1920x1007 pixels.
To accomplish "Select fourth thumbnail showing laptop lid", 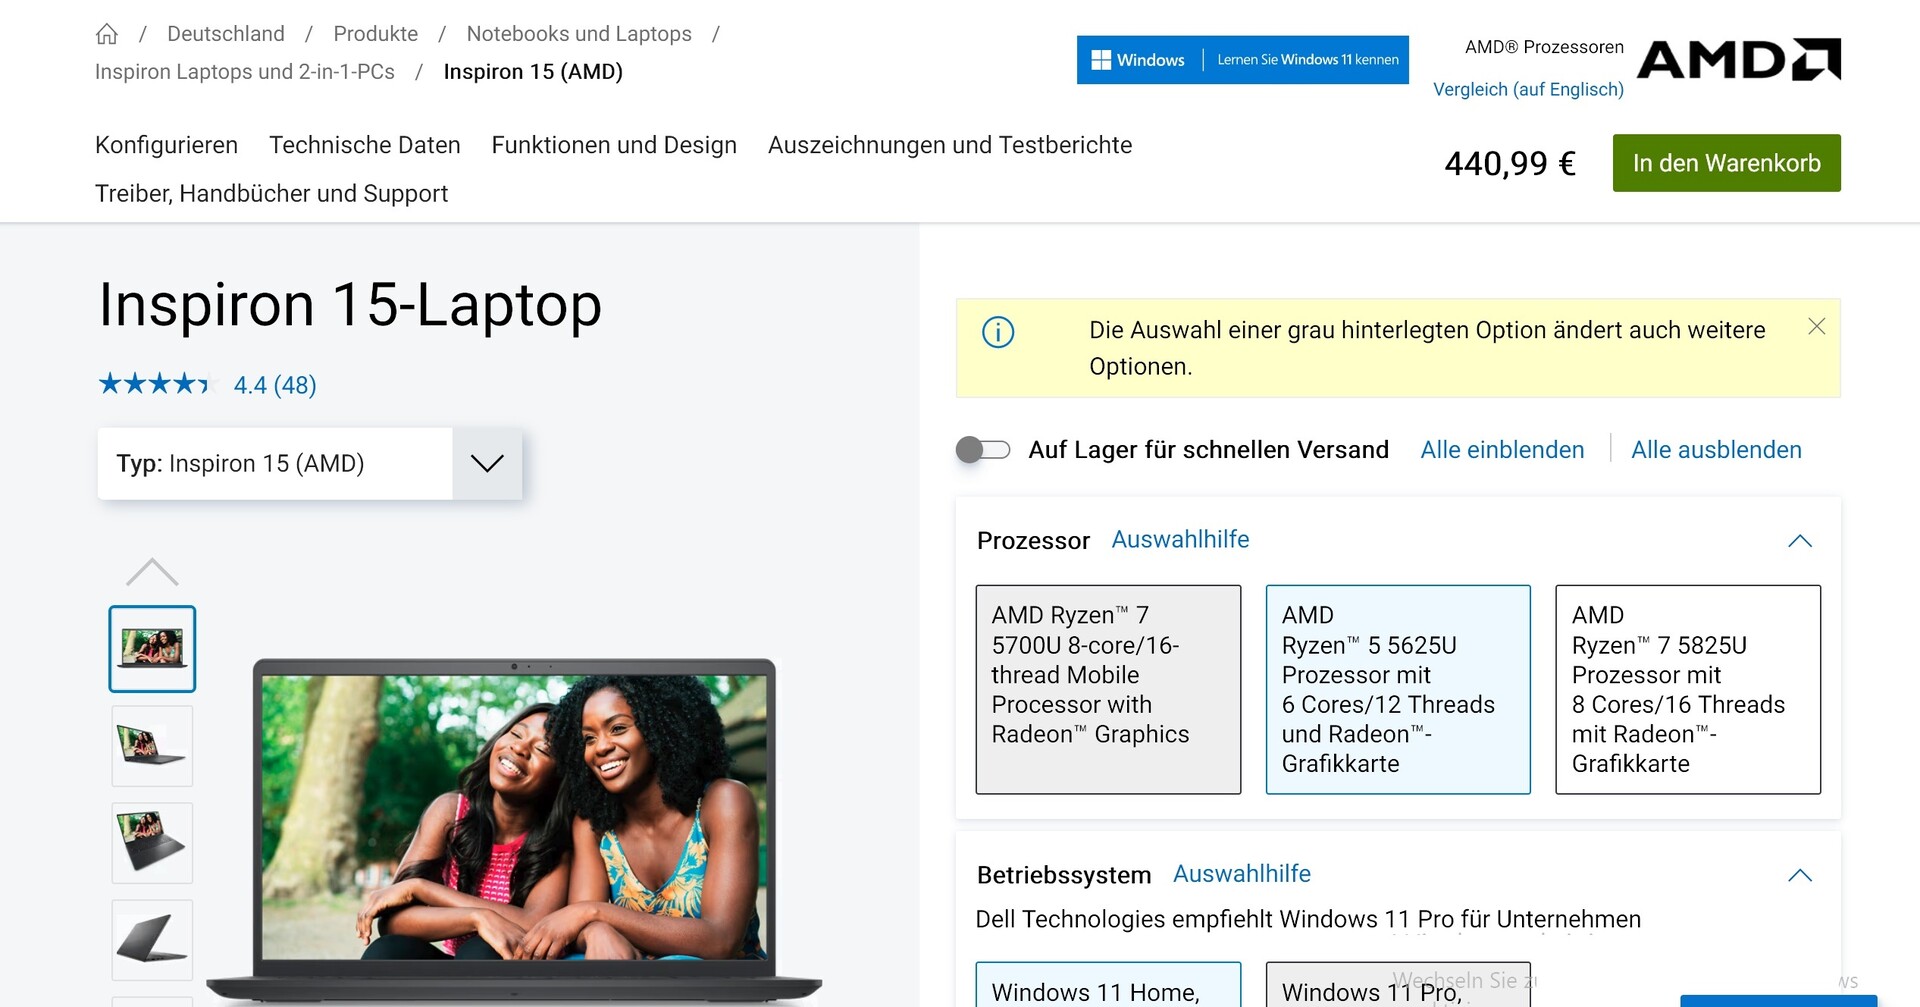I will (x=152, y=940).
